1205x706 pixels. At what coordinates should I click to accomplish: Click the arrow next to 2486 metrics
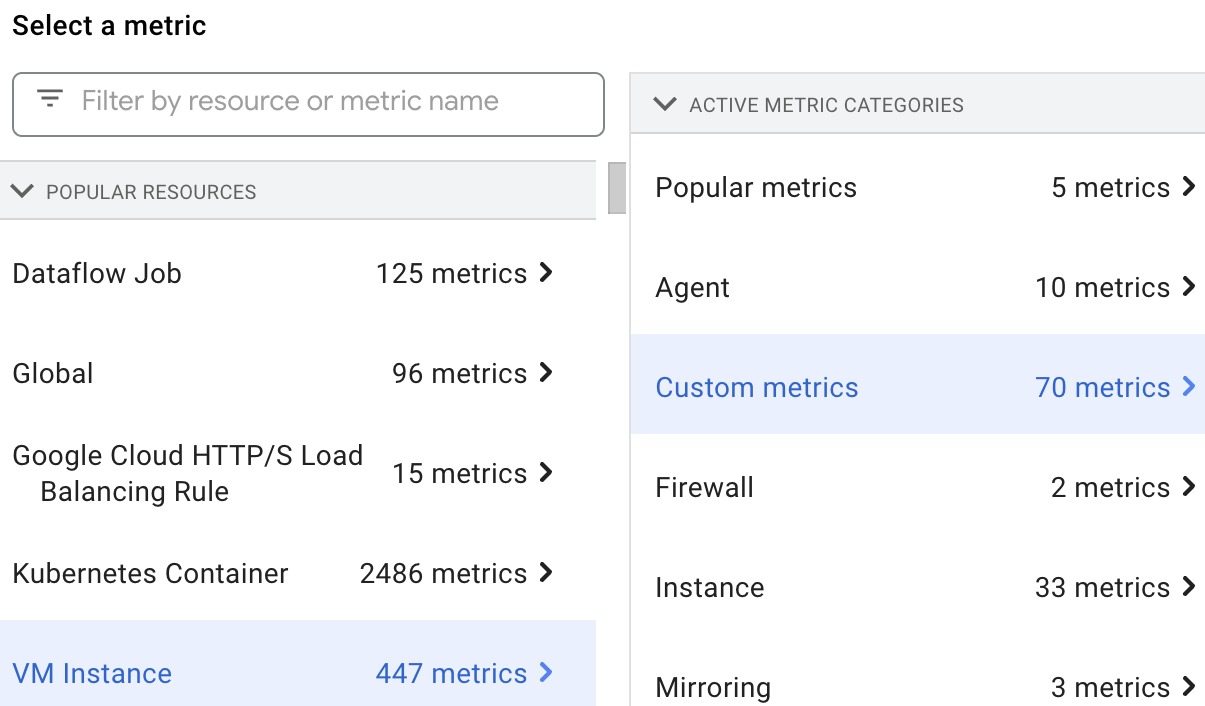[546, 572]
